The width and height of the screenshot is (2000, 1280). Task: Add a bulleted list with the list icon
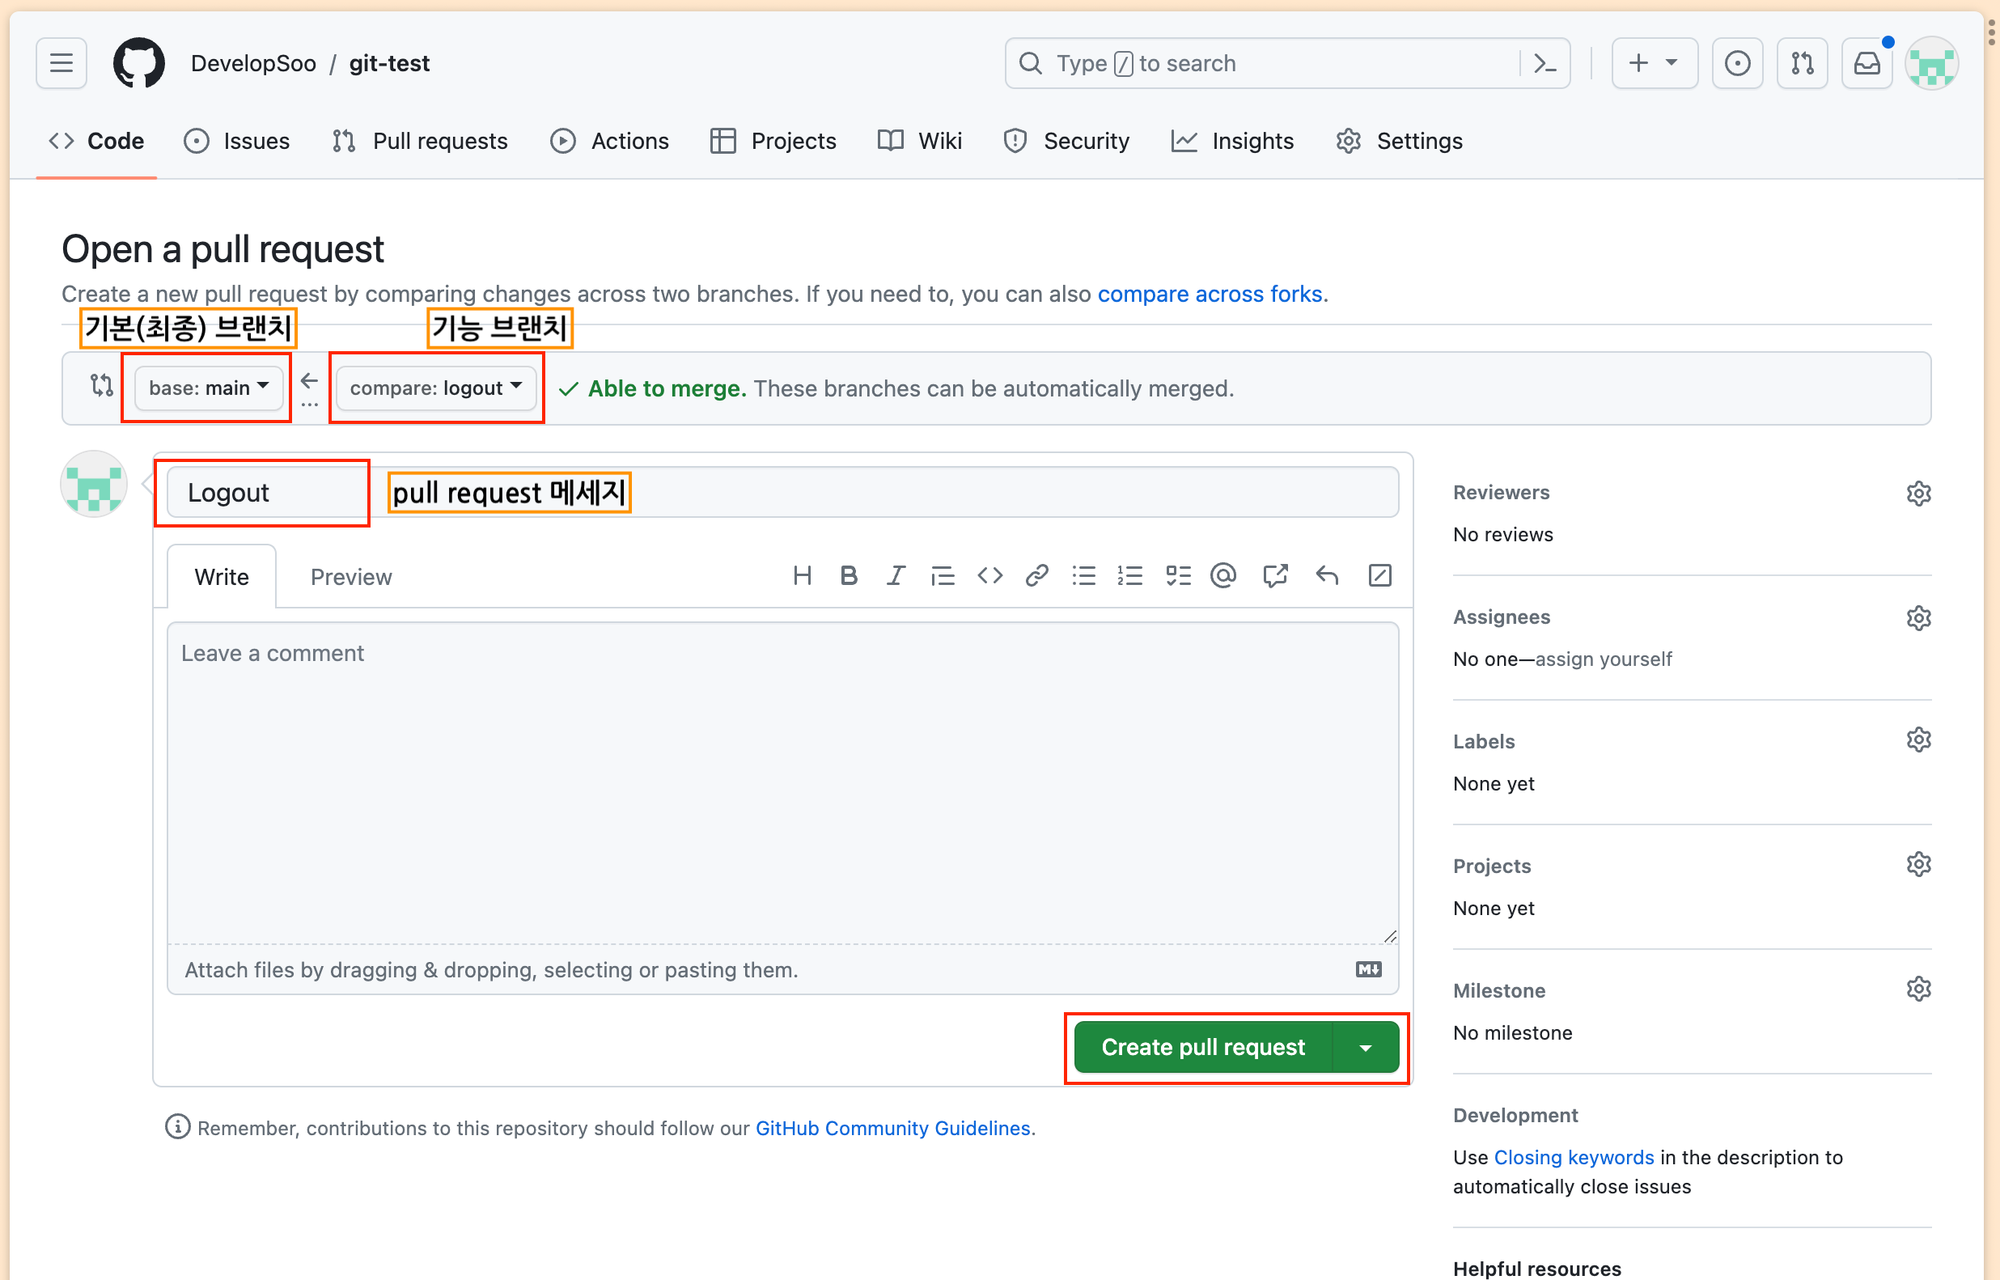tap(1083, 575)
